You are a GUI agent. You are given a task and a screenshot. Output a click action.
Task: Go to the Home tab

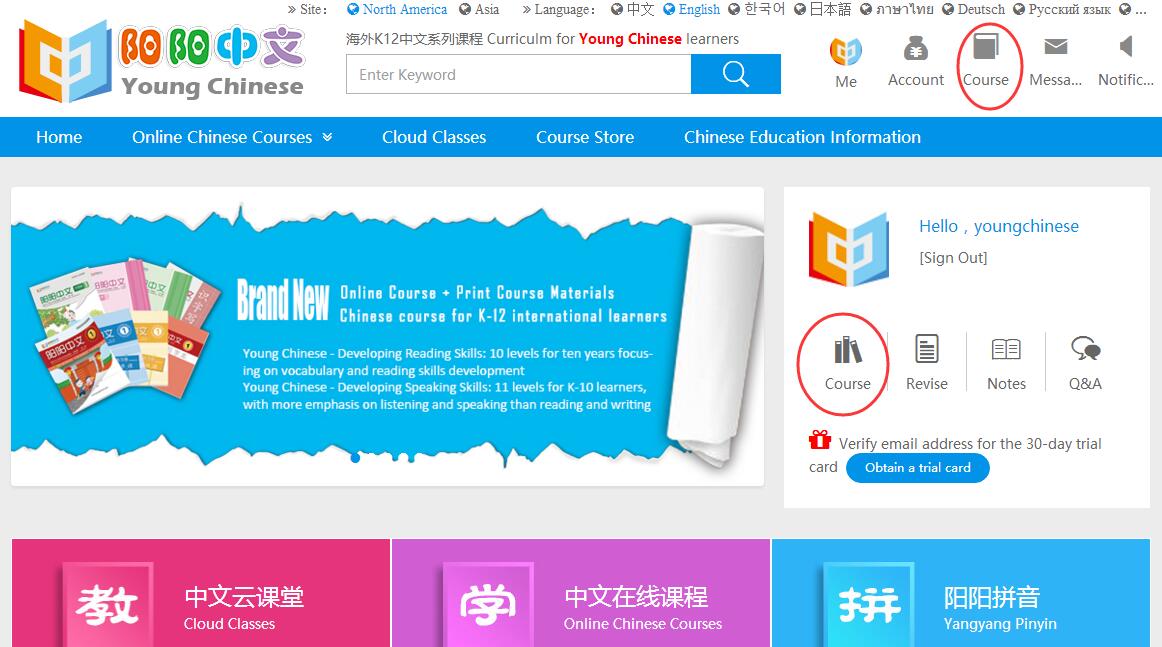pos(59,137)
